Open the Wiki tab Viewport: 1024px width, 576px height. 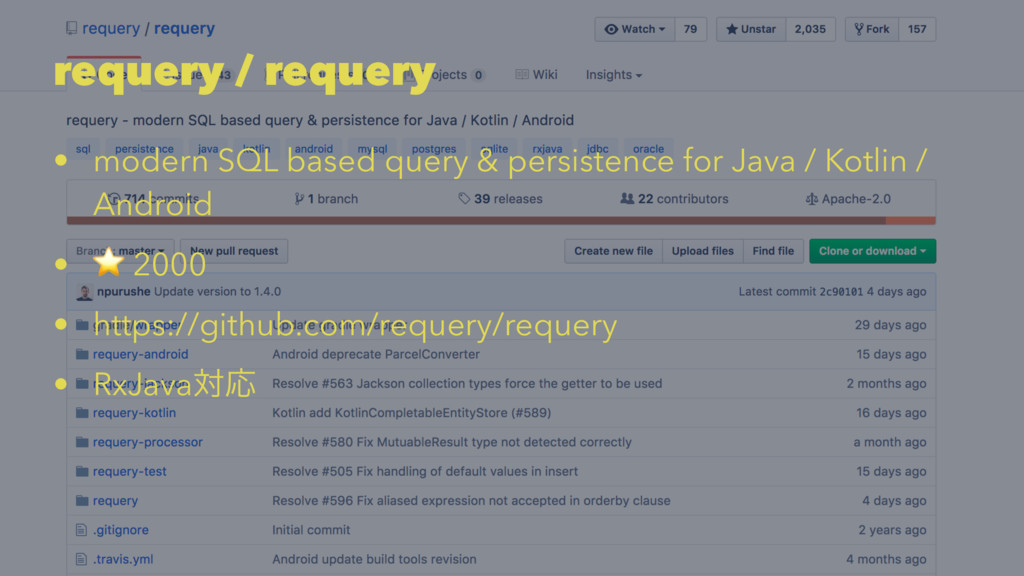(536, 74)
